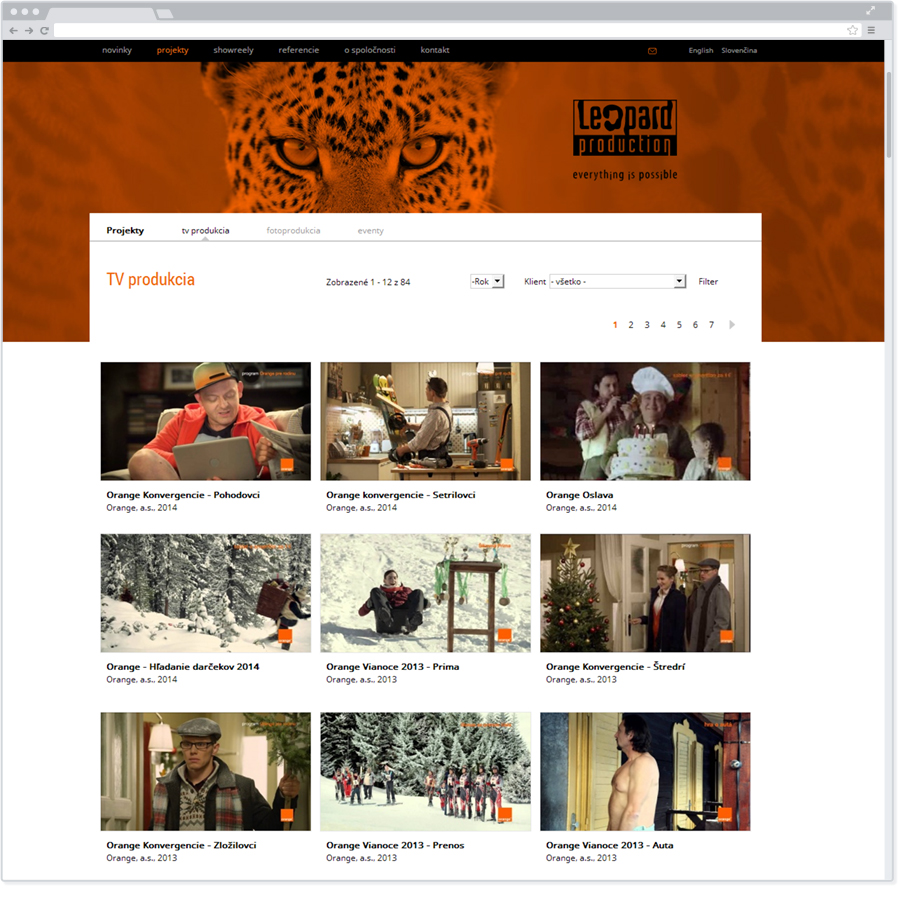Screen dimensions: 900x900
Task: Click the envelope icon in the navigation bar
Action: (x=652, y=50)
